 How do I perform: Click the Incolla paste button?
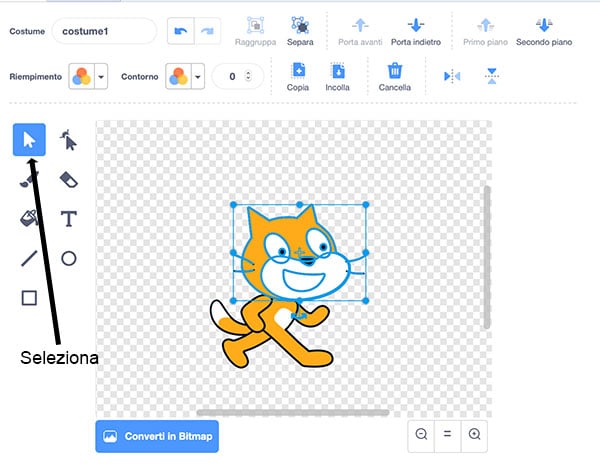coord(337,76)
